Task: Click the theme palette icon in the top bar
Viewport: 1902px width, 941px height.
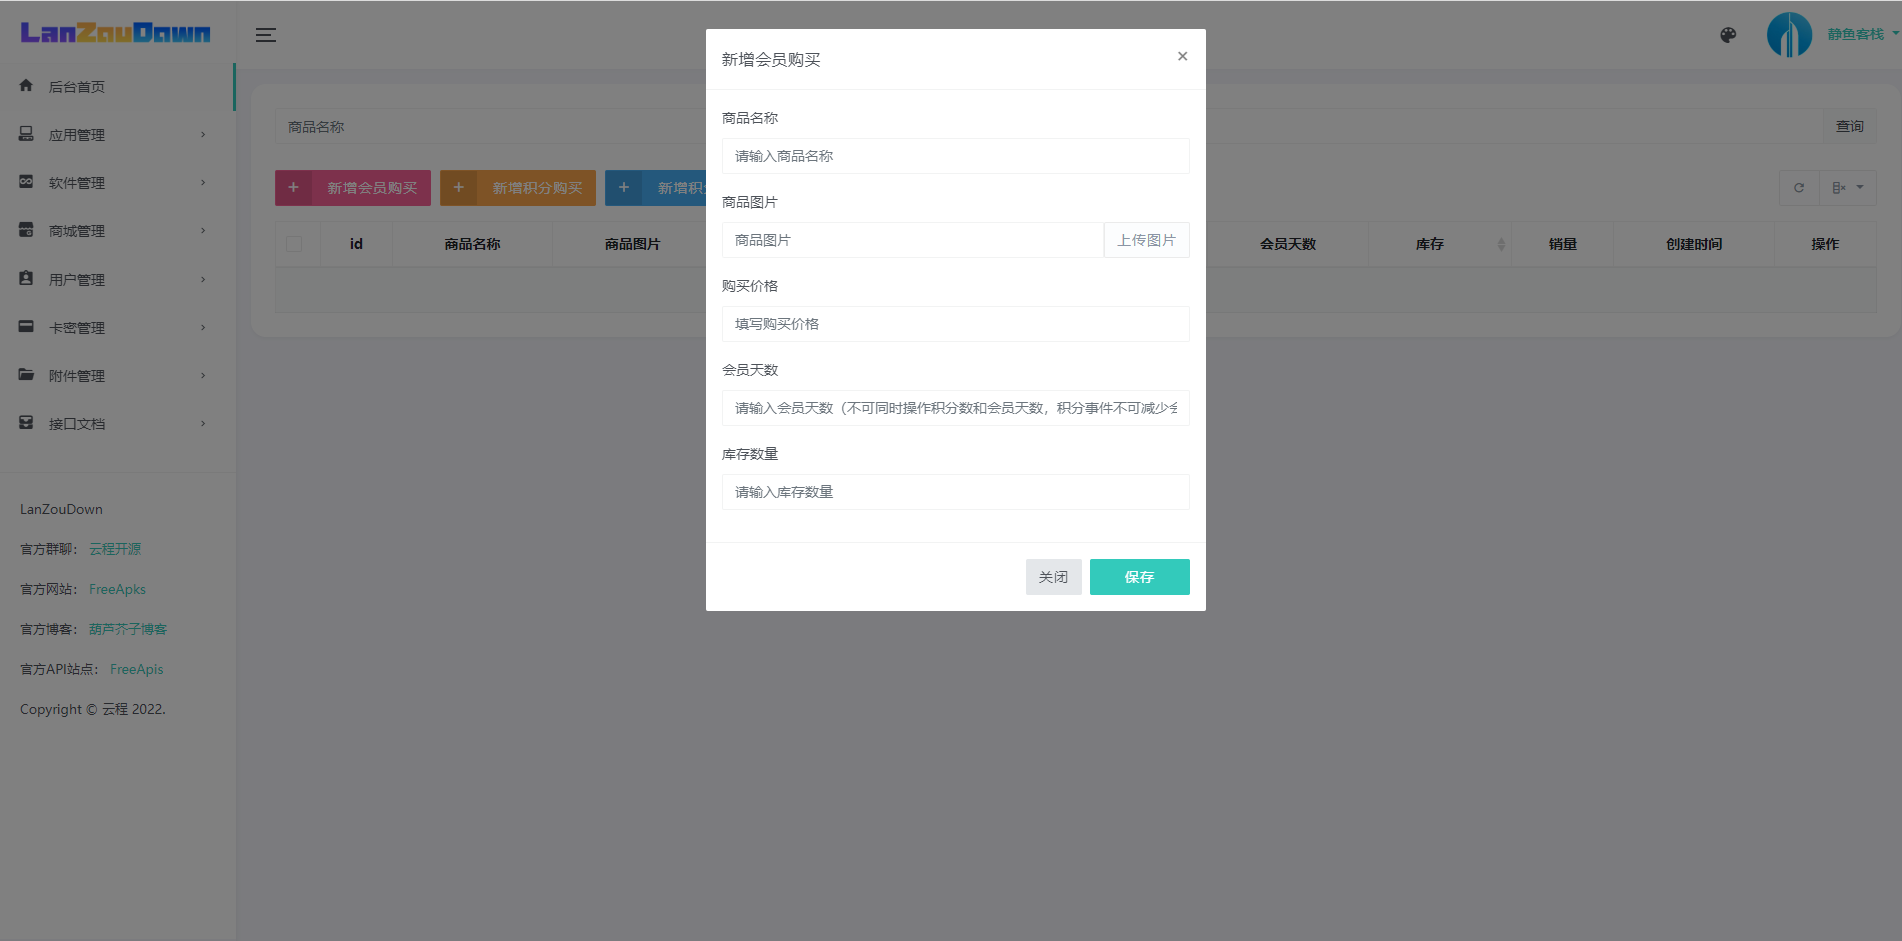Action: 1727,35
